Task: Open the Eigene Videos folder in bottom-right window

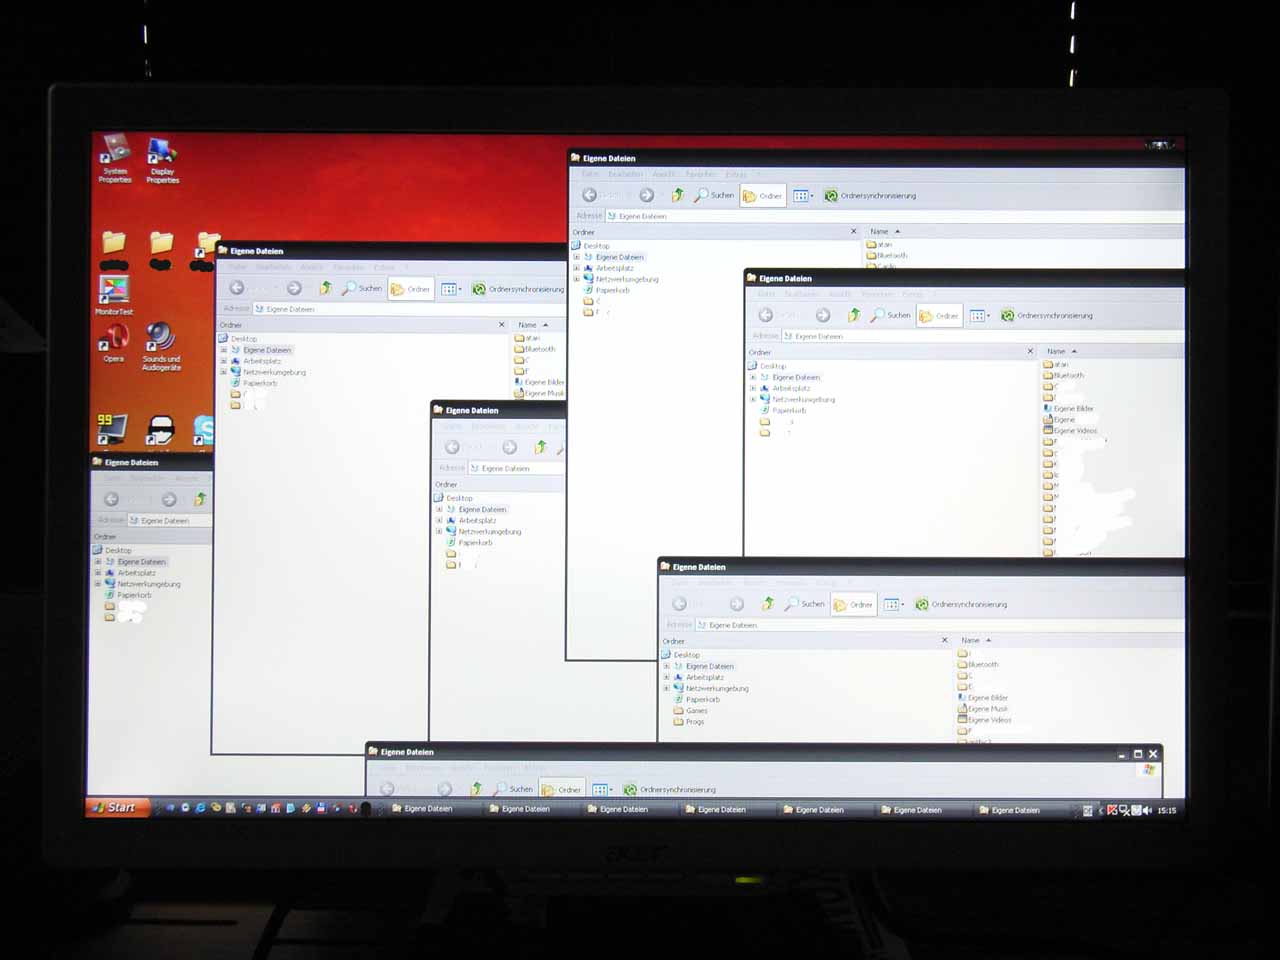Action: (x=989, y=720)
